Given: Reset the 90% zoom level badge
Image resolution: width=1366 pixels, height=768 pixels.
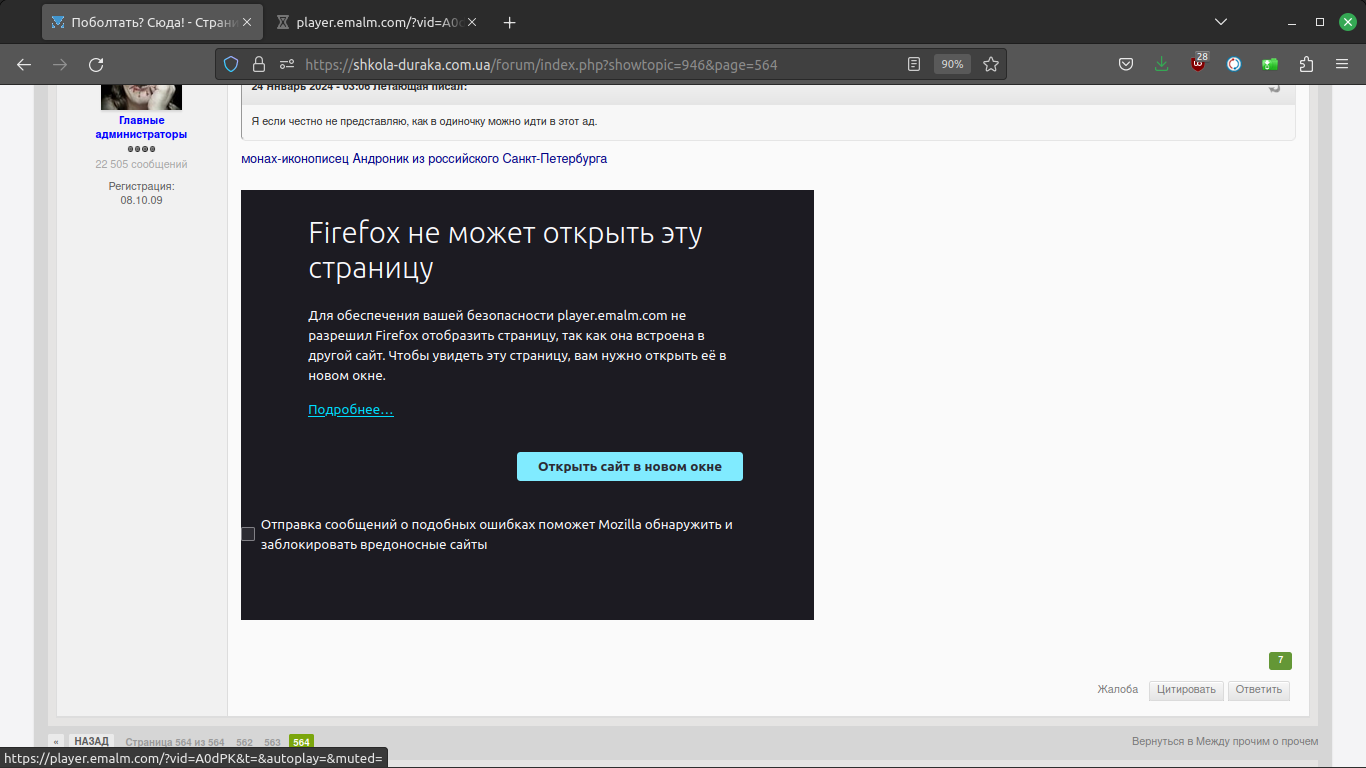Looking at the screenshot, I should (952, 64).
